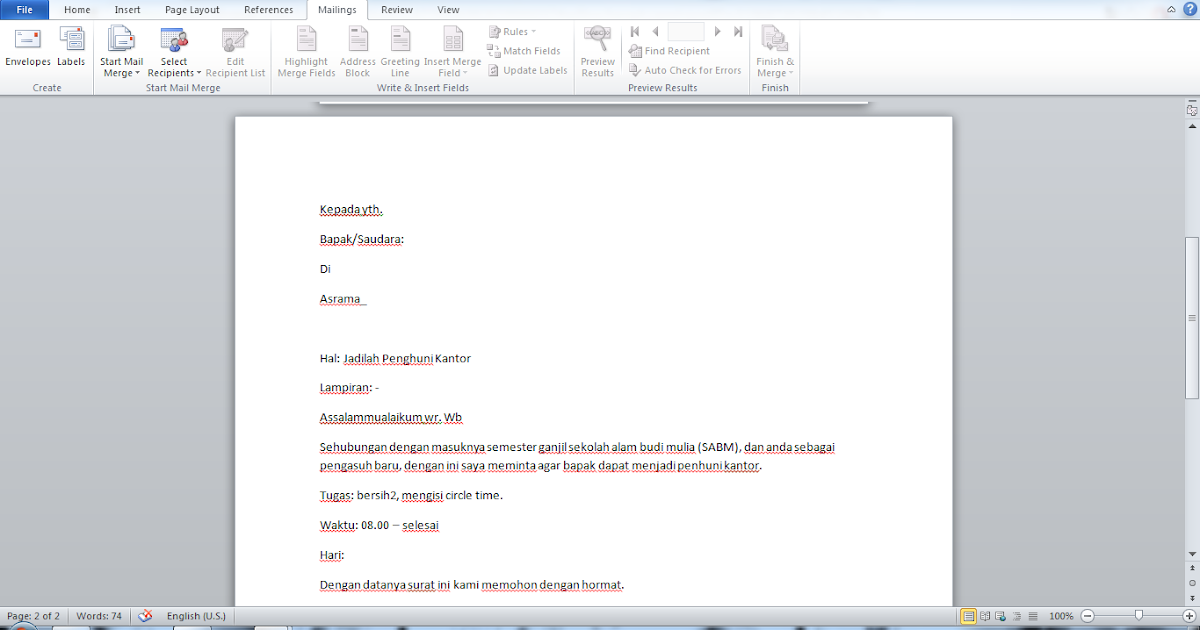Insert a Greeting Line

(400, 52)
